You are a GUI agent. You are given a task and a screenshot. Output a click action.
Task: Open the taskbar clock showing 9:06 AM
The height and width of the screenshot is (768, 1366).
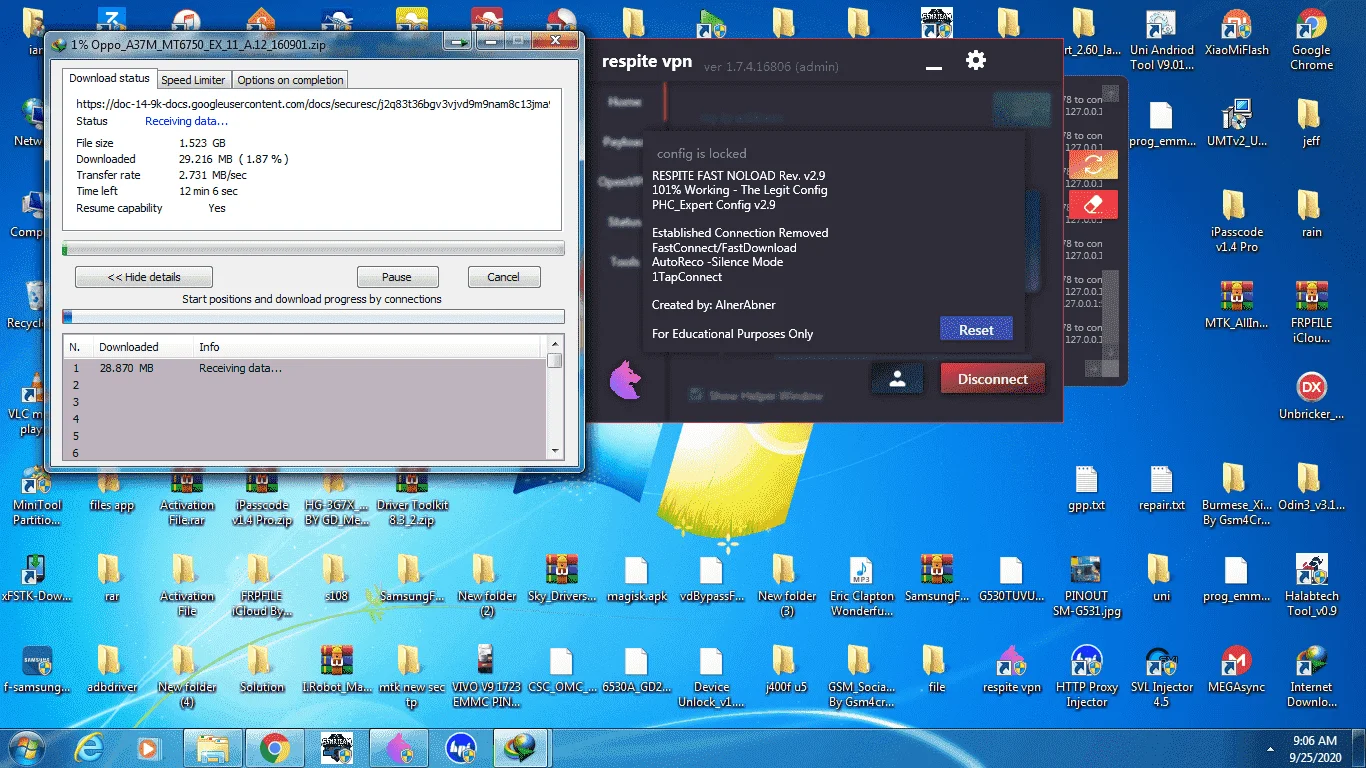1315,748
